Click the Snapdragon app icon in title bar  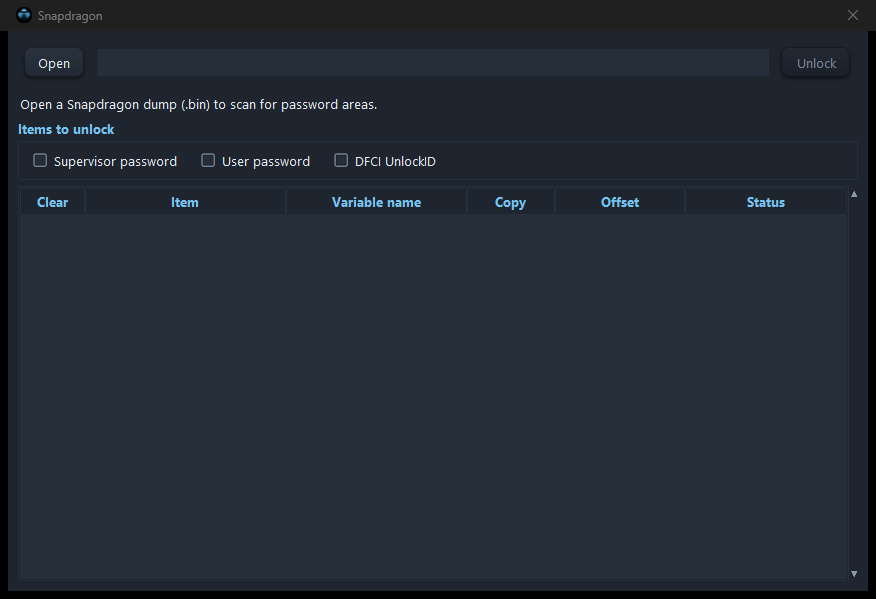[24, 15]
